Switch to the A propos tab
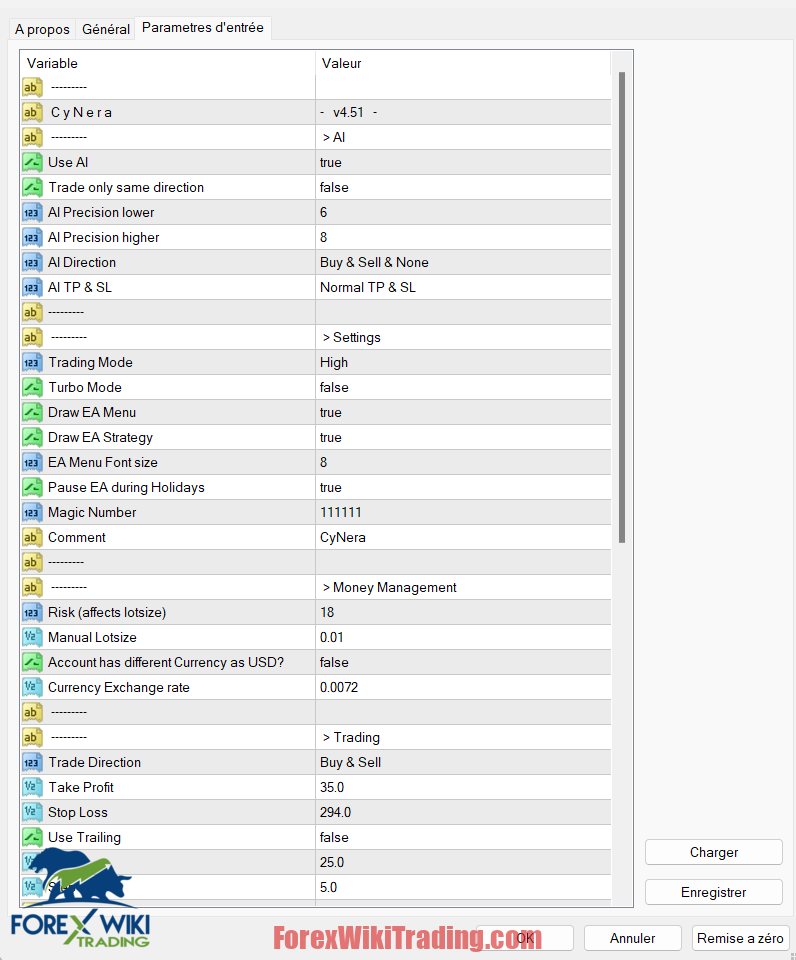 [42, 29]
